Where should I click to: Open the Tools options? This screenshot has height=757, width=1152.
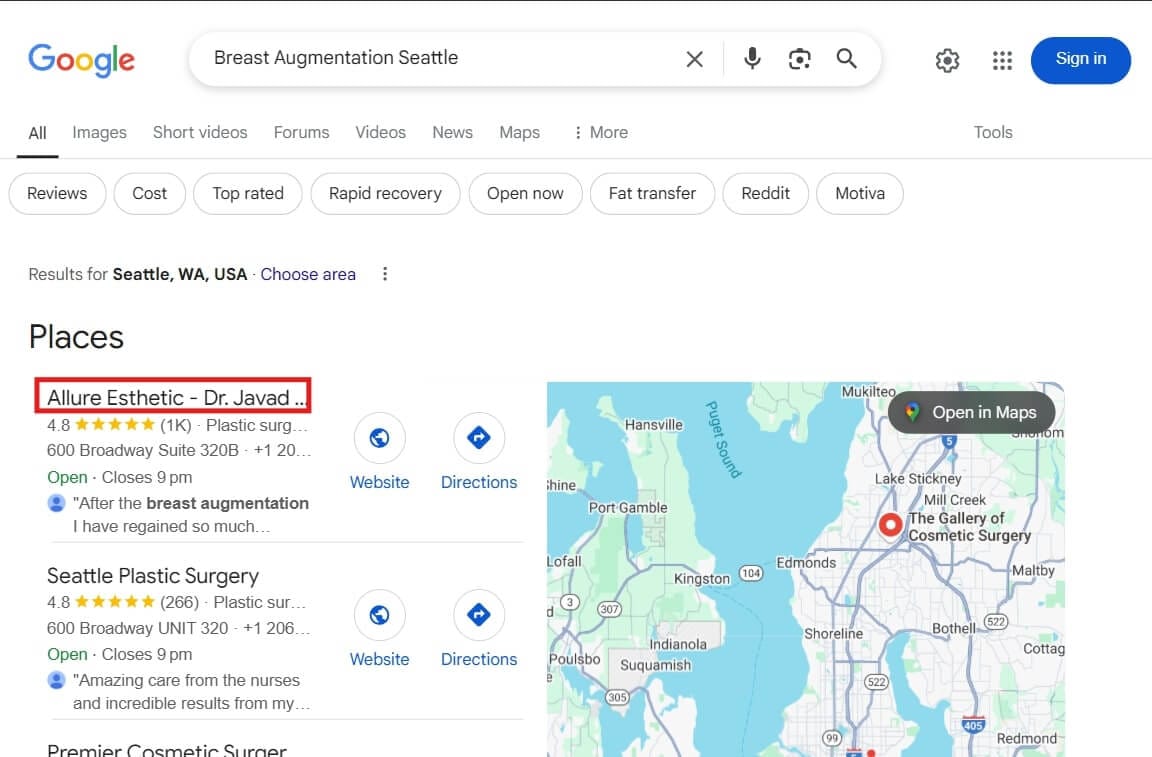click(x=993, y=132)
